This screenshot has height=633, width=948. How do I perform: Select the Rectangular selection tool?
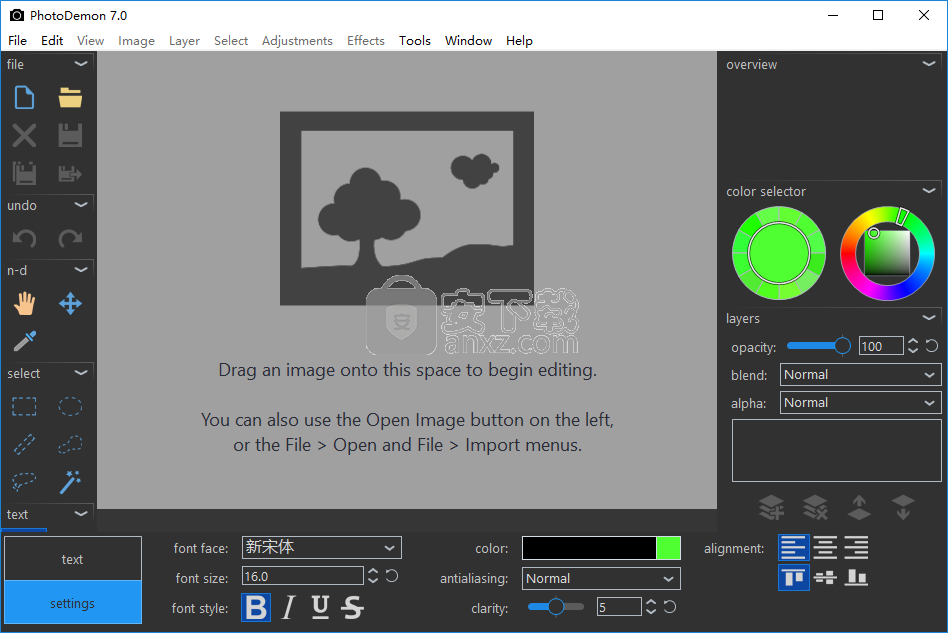click(x=24, y=406)
